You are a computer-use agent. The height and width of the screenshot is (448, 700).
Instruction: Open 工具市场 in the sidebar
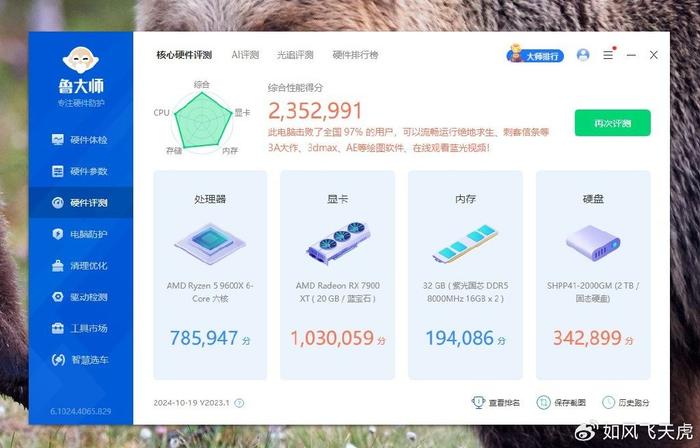[x=80, y=328]
